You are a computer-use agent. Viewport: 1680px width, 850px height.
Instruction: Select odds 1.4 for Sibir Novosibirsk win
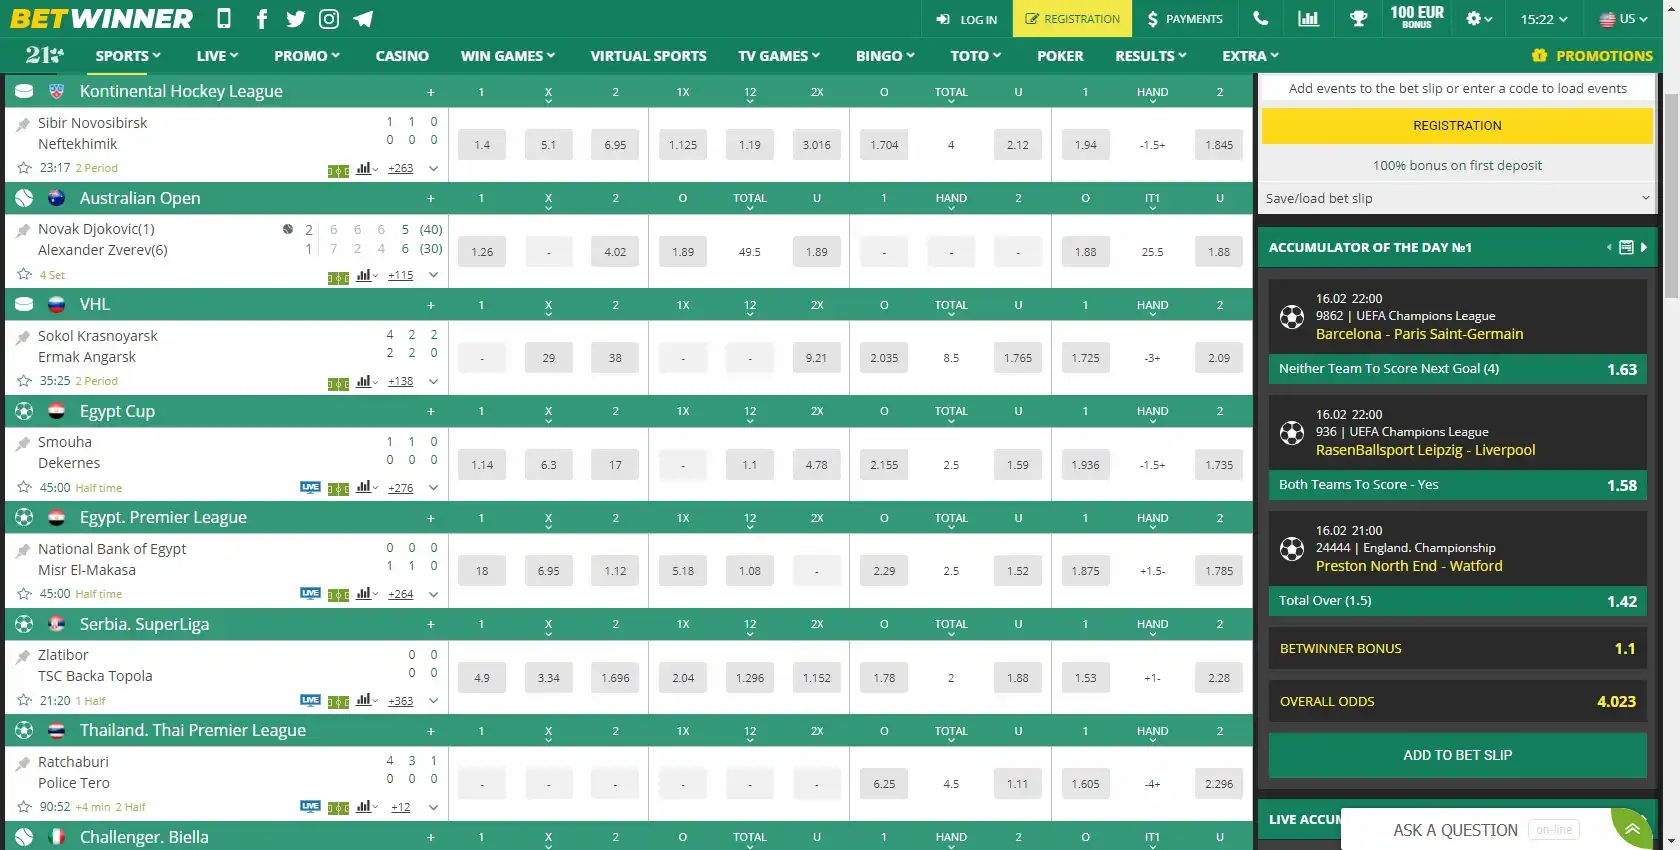(482, 145)
